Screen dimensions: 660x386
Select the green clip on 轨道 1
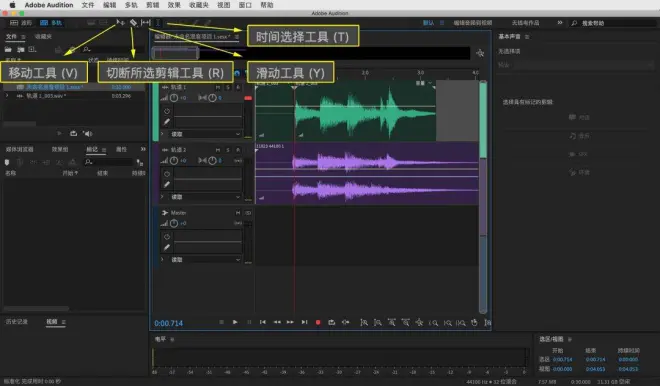pos(365,112)
